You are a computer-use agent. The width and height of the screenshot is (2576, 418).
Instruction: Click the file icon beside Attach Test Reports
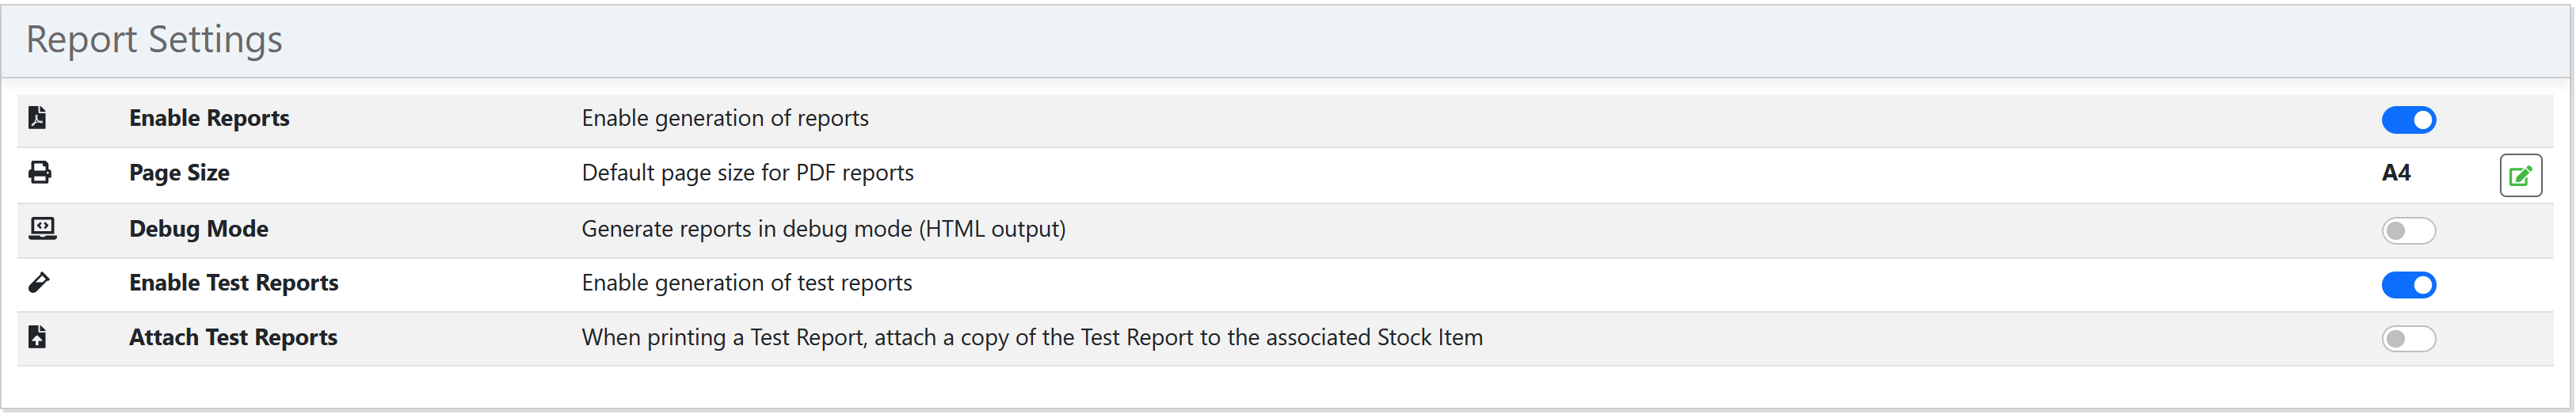37,337
